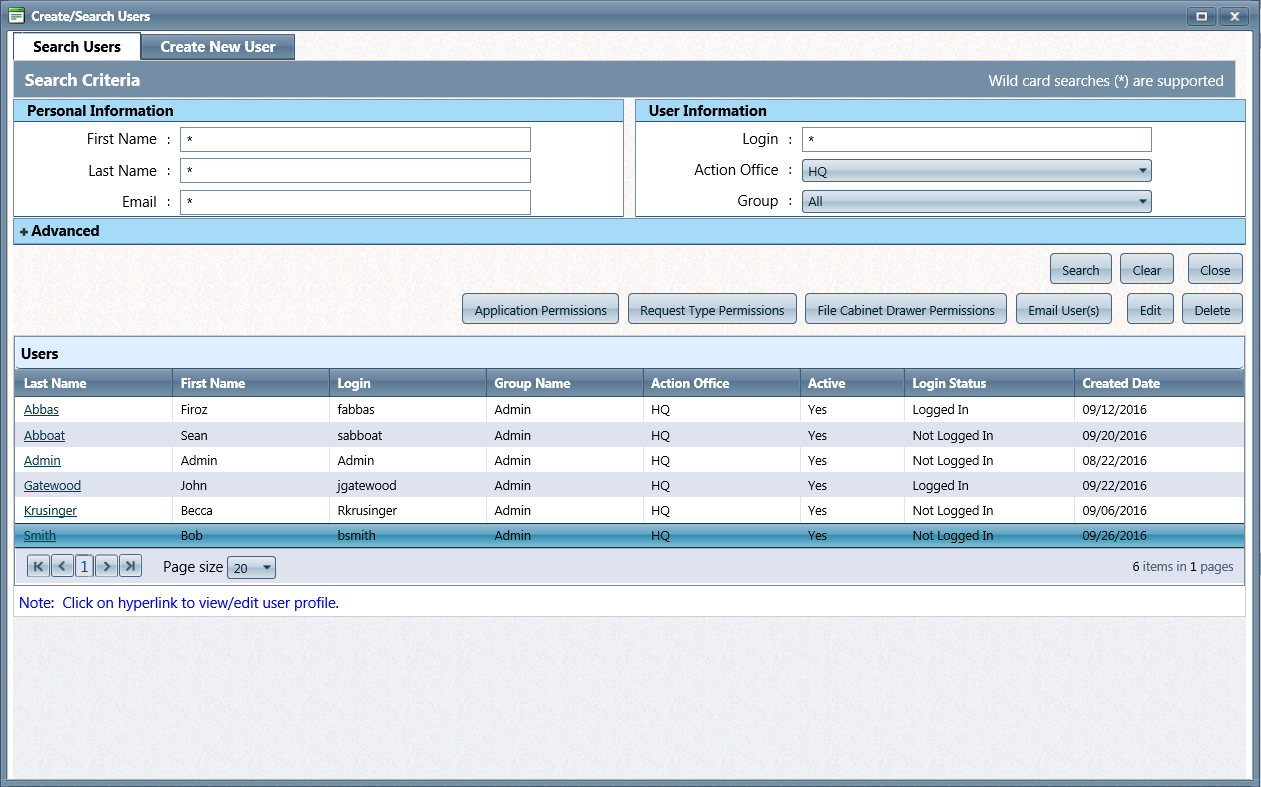Click the 'Becca' first name cell

coord(251,511)
